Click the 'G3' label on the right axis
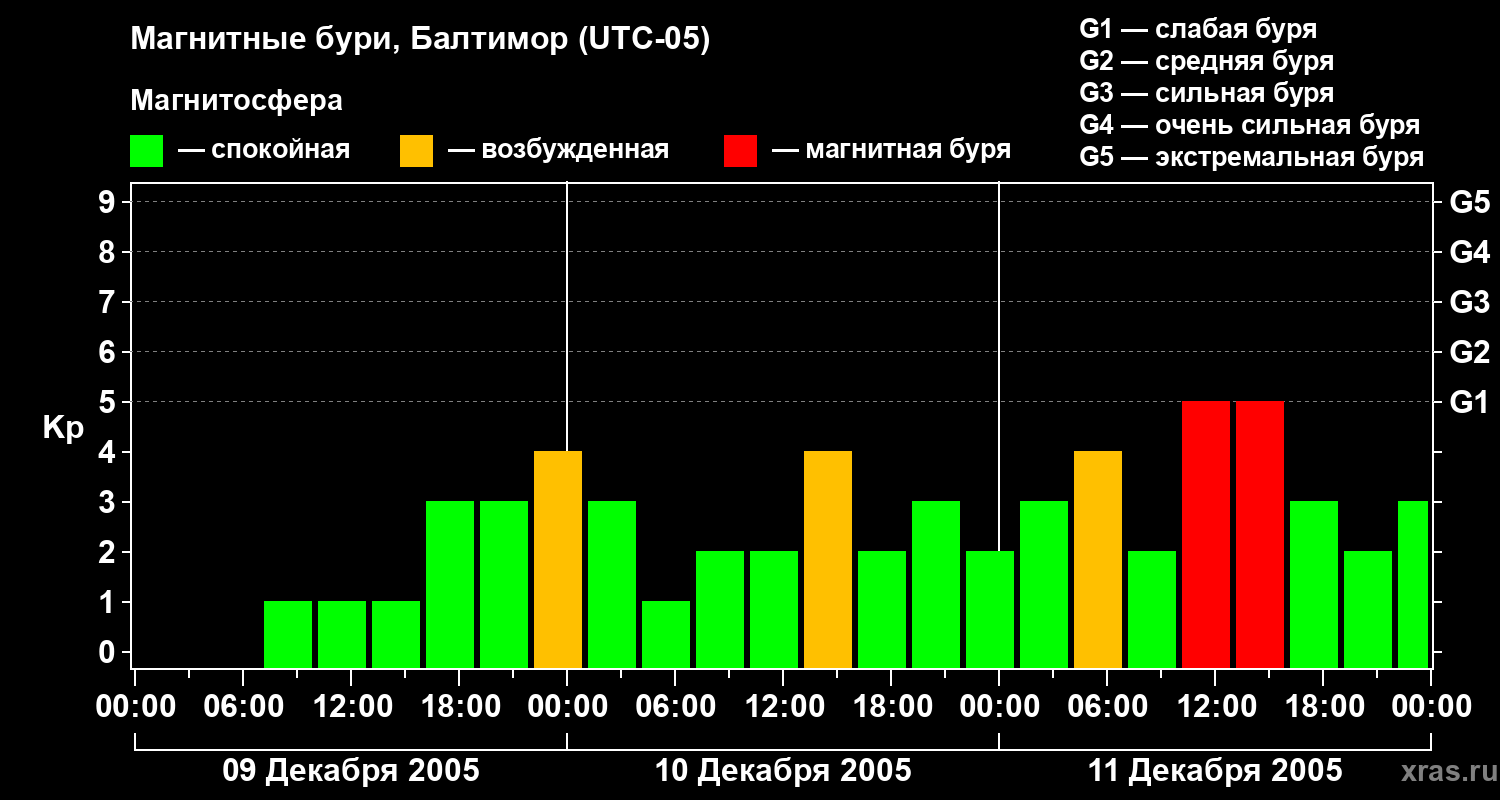 [x=1470, y=302]
